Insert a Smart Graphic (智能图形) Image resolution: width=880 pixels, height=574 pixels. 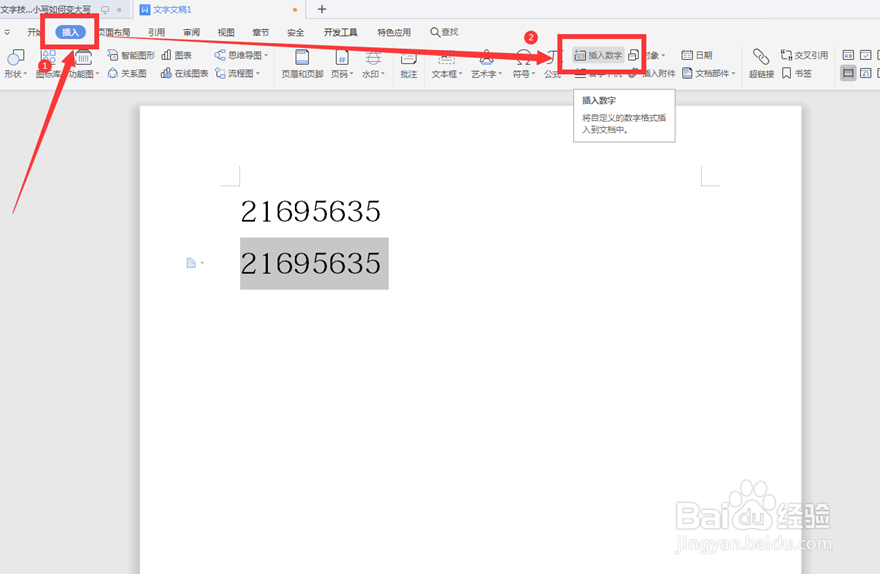(131, 55)
